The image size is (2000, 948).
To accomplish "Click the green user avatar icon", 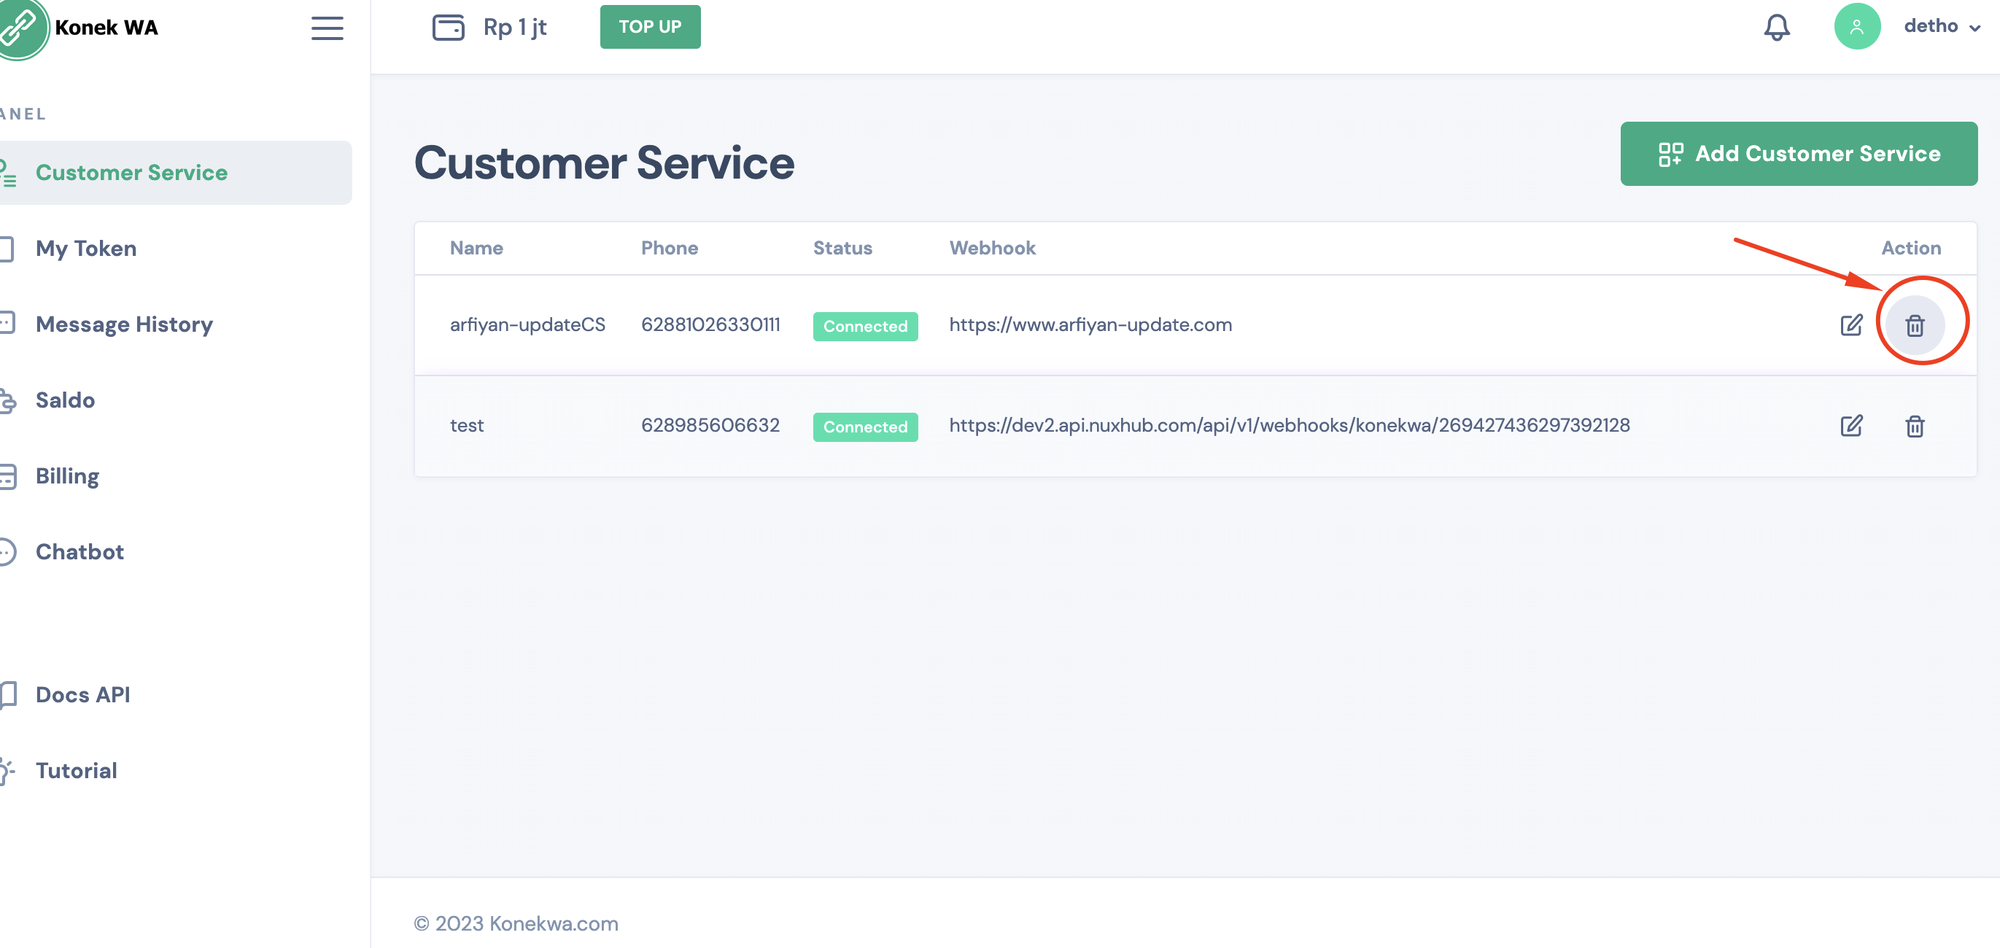I will tap(1856, 27).
